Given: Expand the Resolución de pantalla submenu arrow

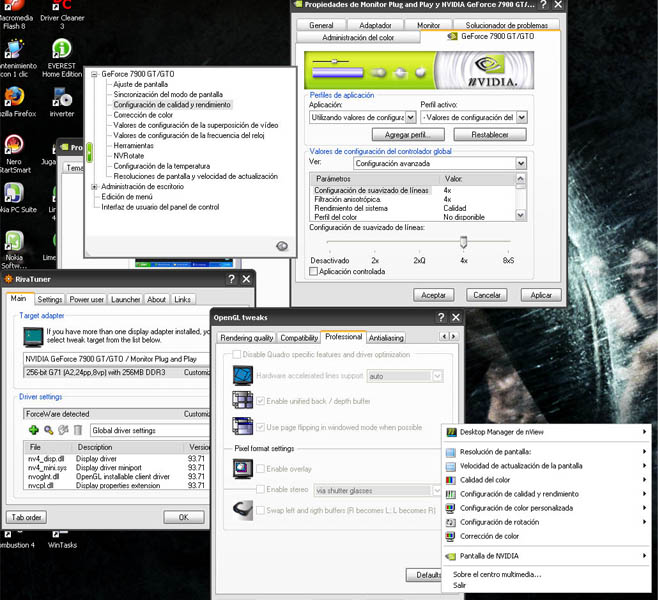Looking at the screenshot, I should coord(644,451).
